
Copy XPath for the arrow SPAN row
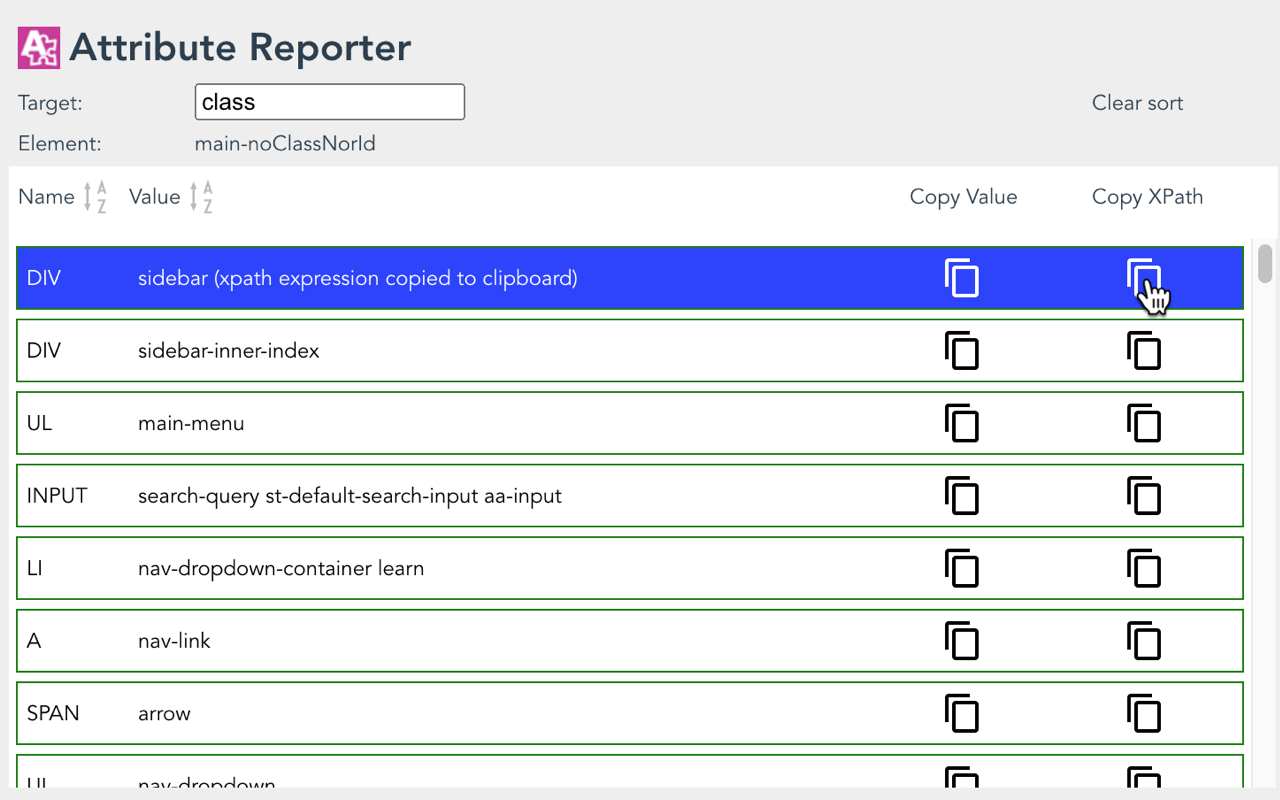(1144, 713)
